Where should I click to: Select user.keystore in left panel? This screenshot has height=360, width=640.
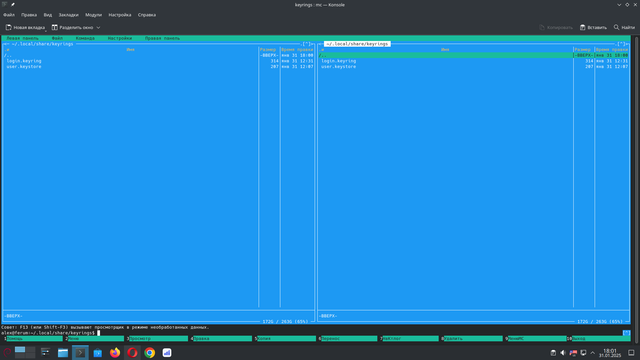24,67
